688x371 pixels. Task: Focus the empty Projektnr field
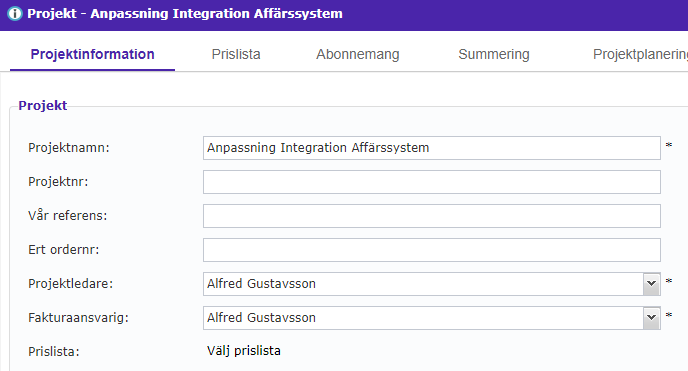pyautogui.click(x=432, y=182)
